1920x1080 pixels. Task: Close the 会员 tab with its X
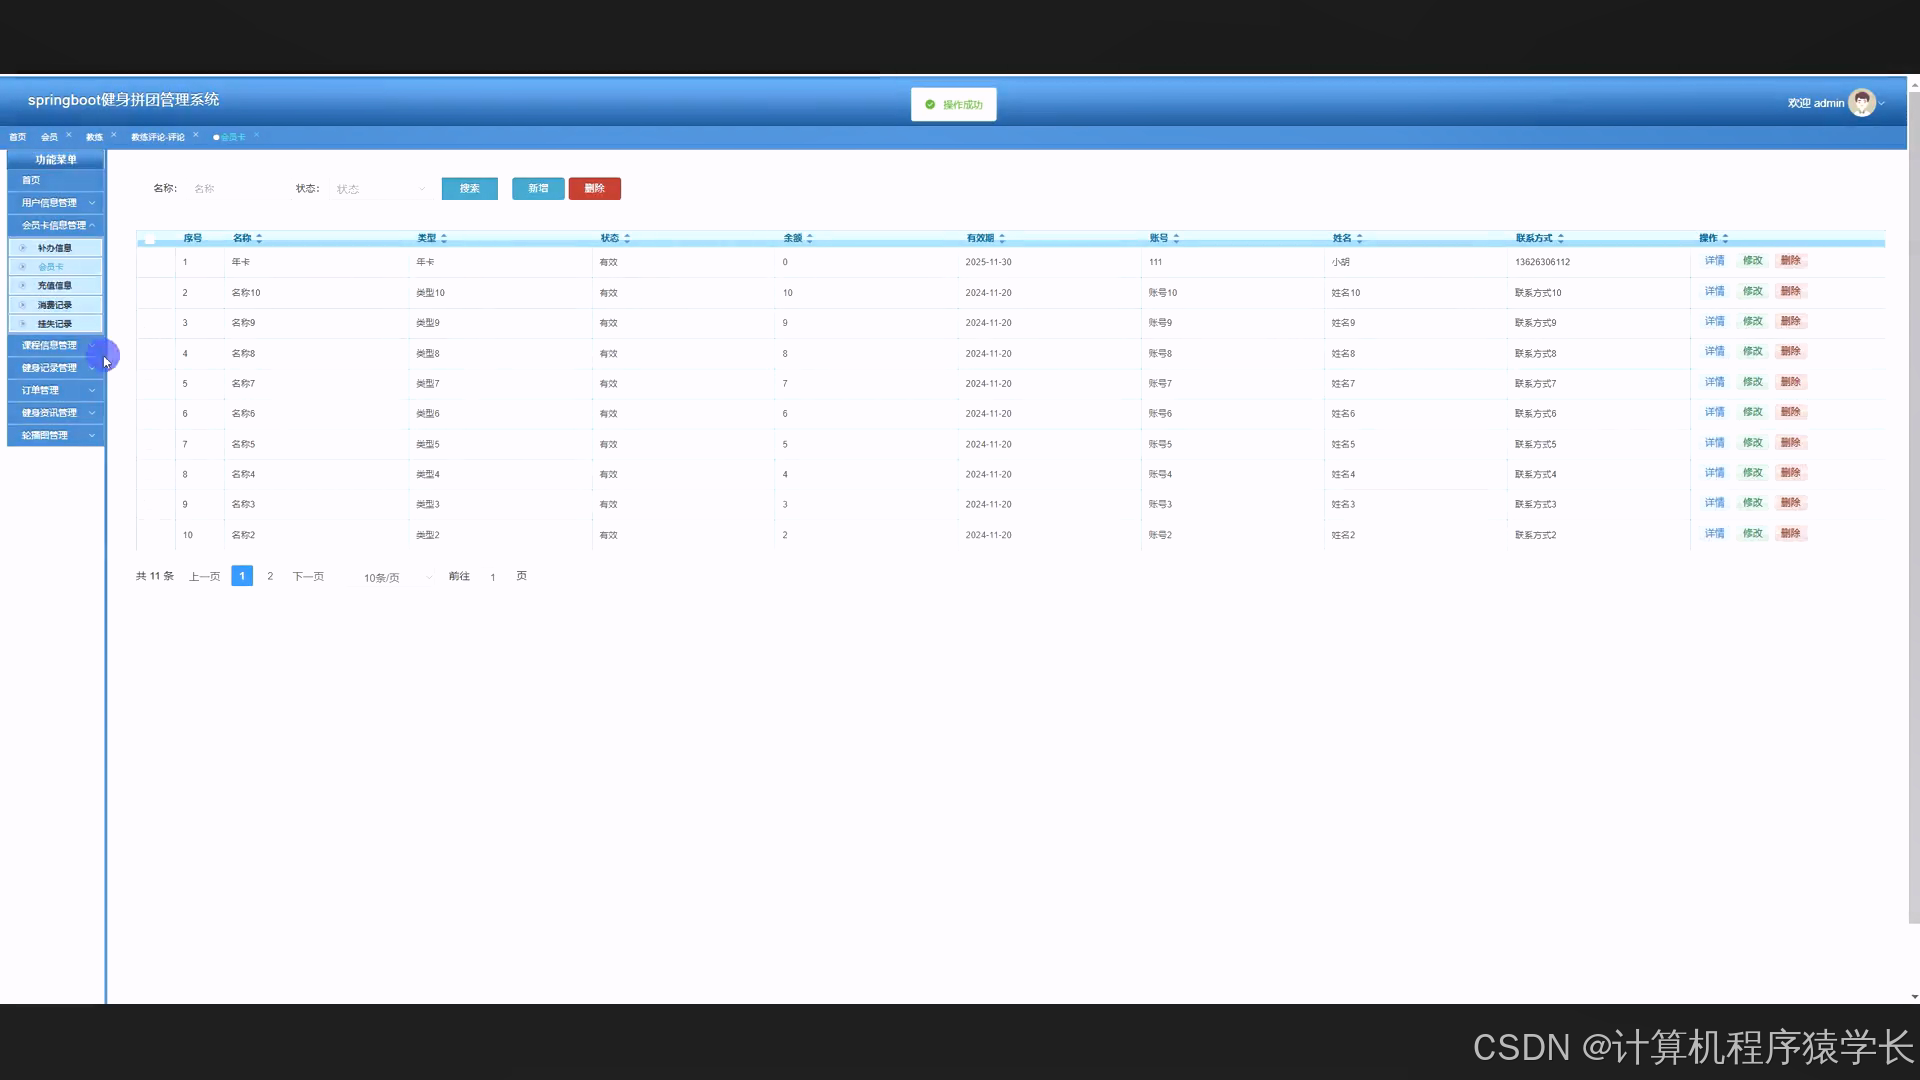(x=69, y=135)
